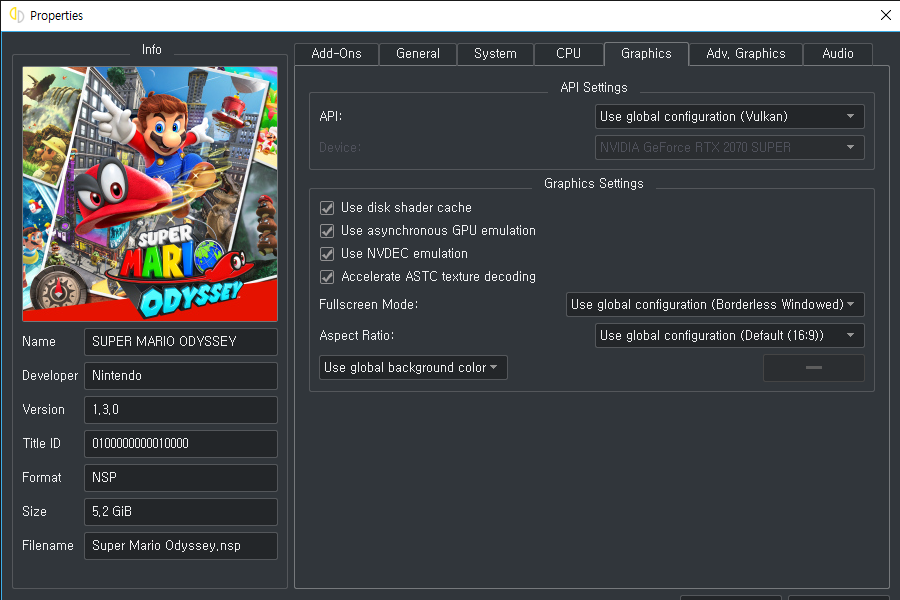Click the Filename field Super Mario Odyssey.nsp

181,545
